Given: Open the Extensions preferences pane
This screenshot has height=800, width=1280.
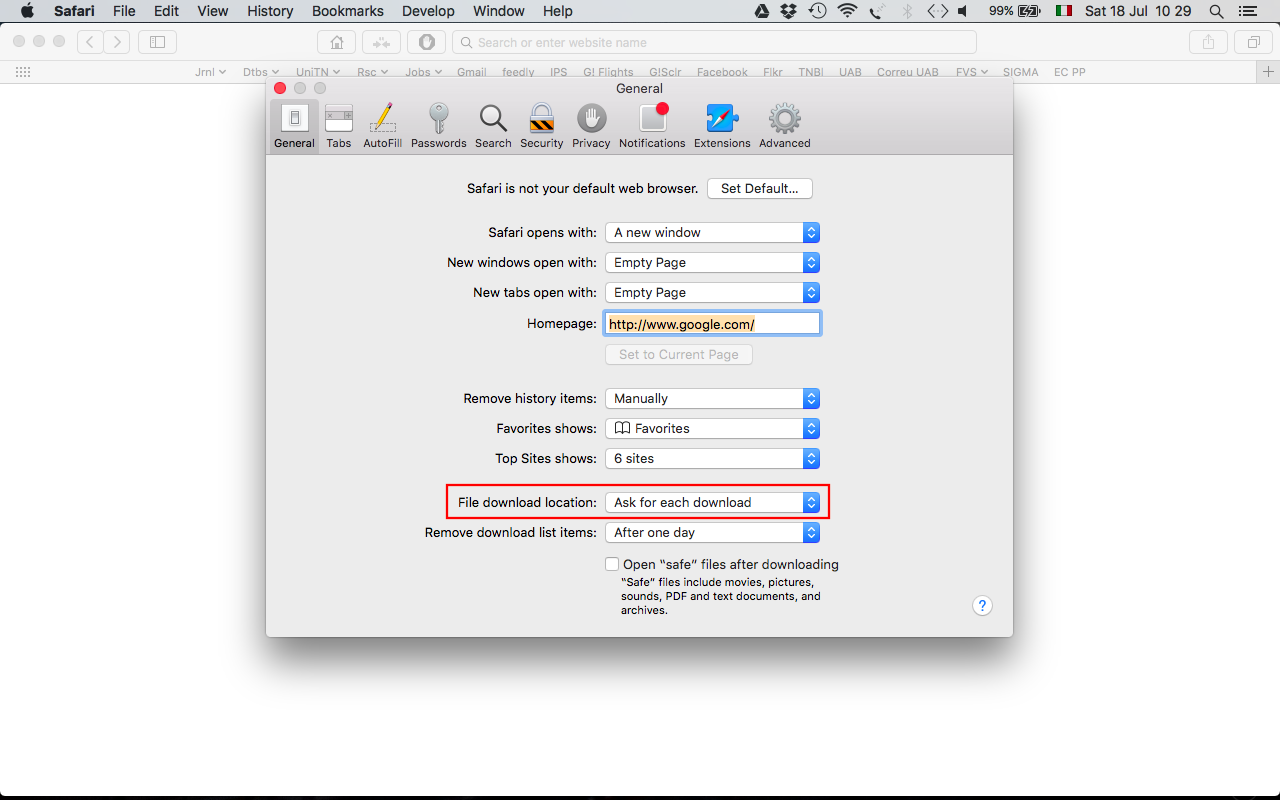Looking at the screenshot, I should click(x=722, y=126).
